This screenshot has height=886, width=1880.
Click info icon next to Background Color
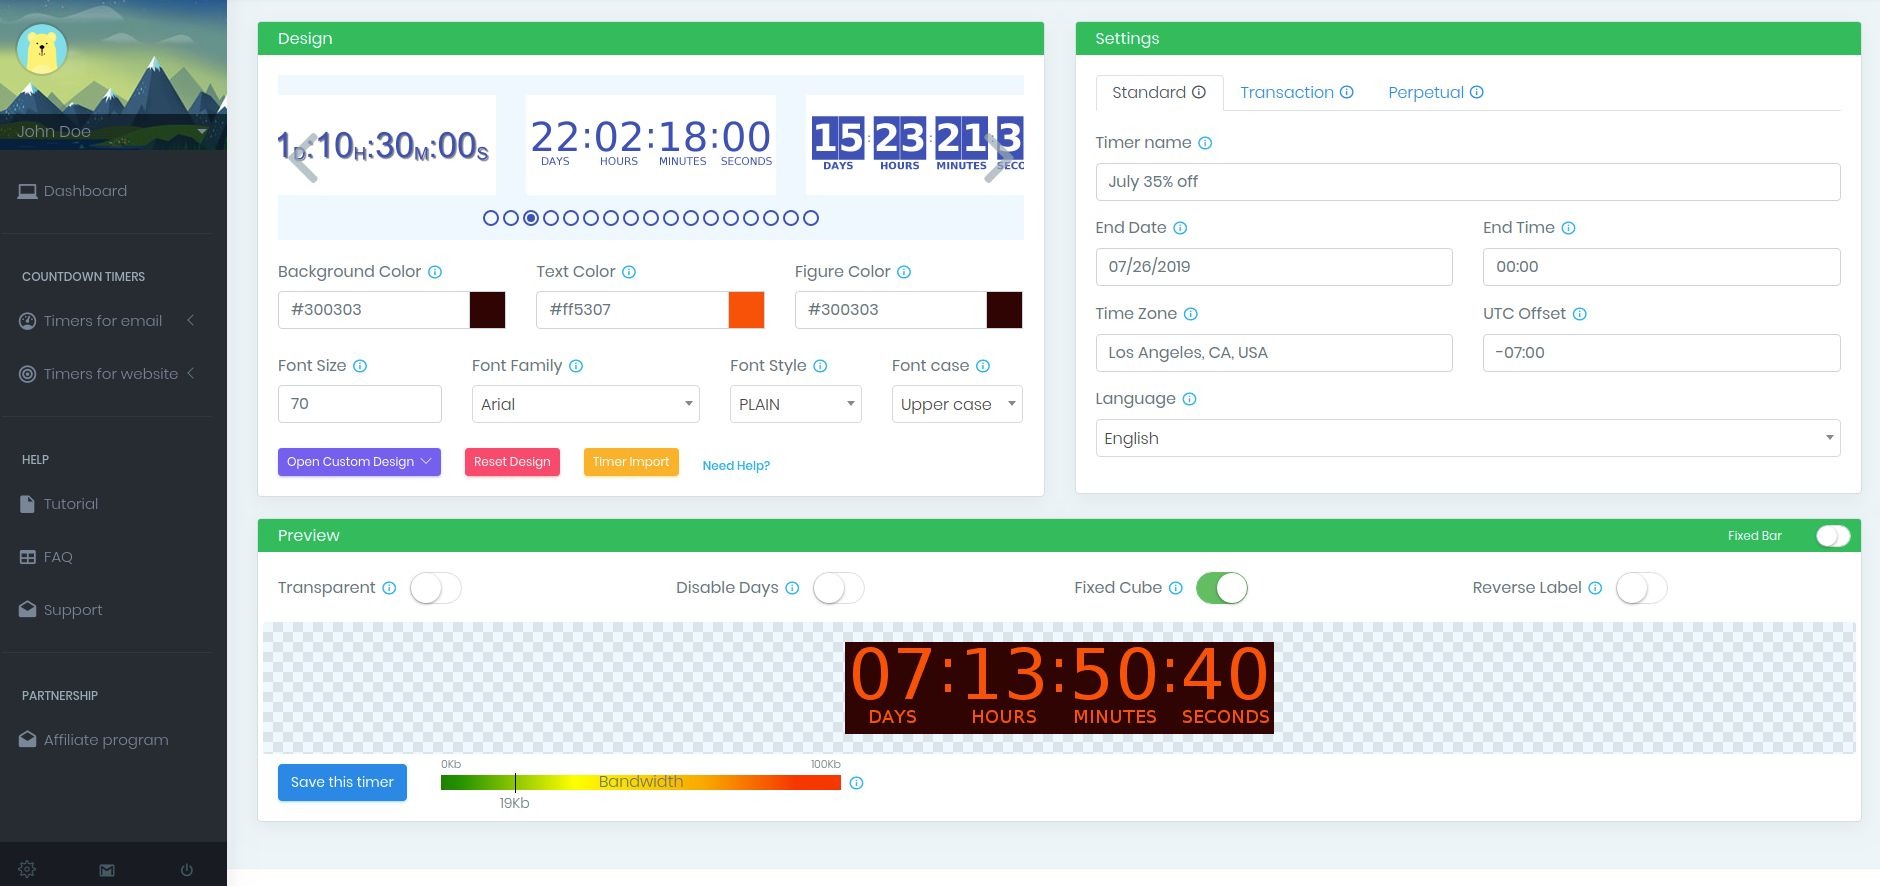point(435,272)
